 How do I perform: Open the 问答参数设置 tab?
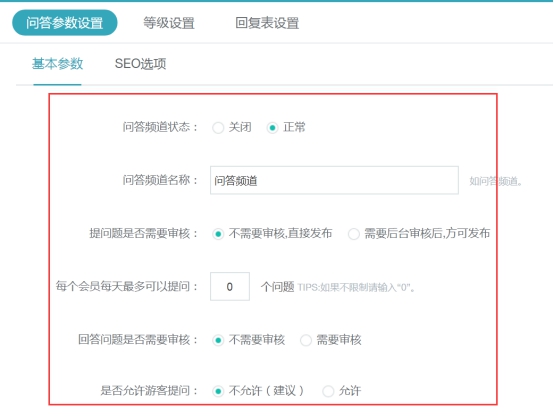click(x=65, y=23)
